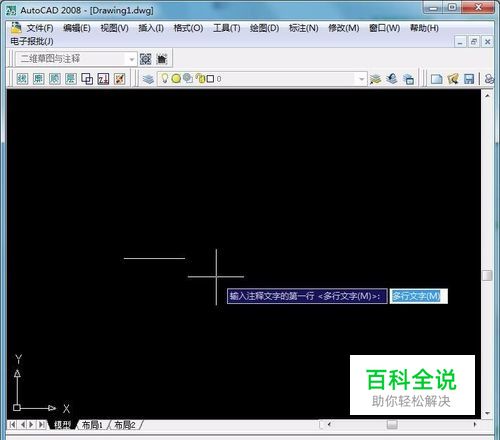
Task: Click the ZI numbering toolbar icon
Action: pyautogui.click(x=103, y=79)
